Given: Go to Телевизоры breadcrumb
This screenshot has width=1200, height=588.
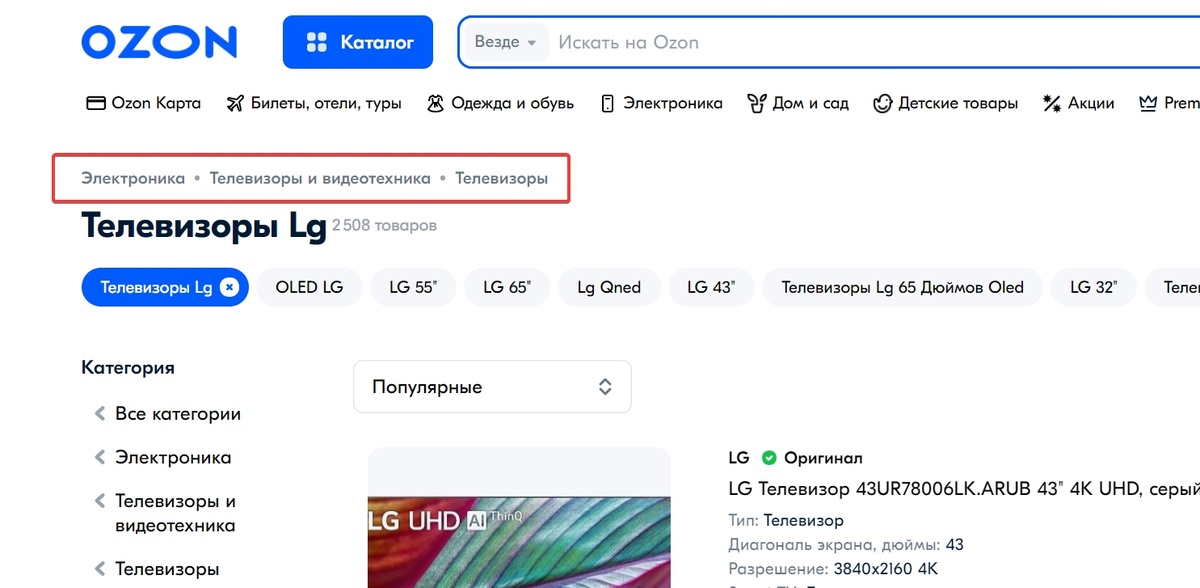Looking at the screenshot, I should pos(502,178).
